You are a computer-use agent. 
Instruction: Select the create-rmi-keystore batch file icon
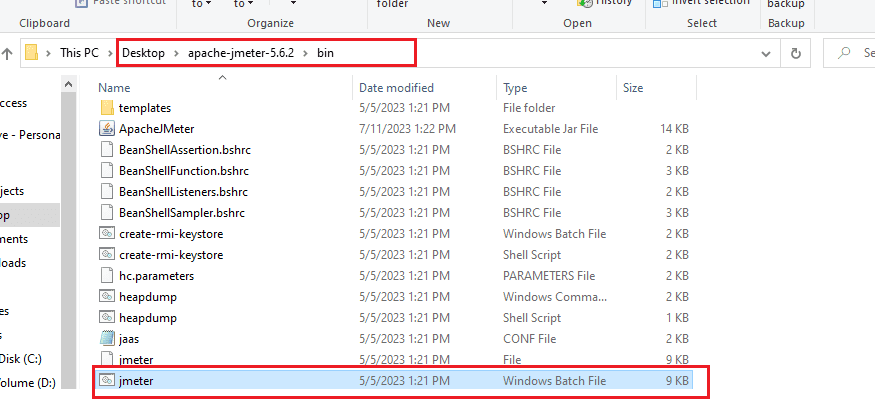108,234
